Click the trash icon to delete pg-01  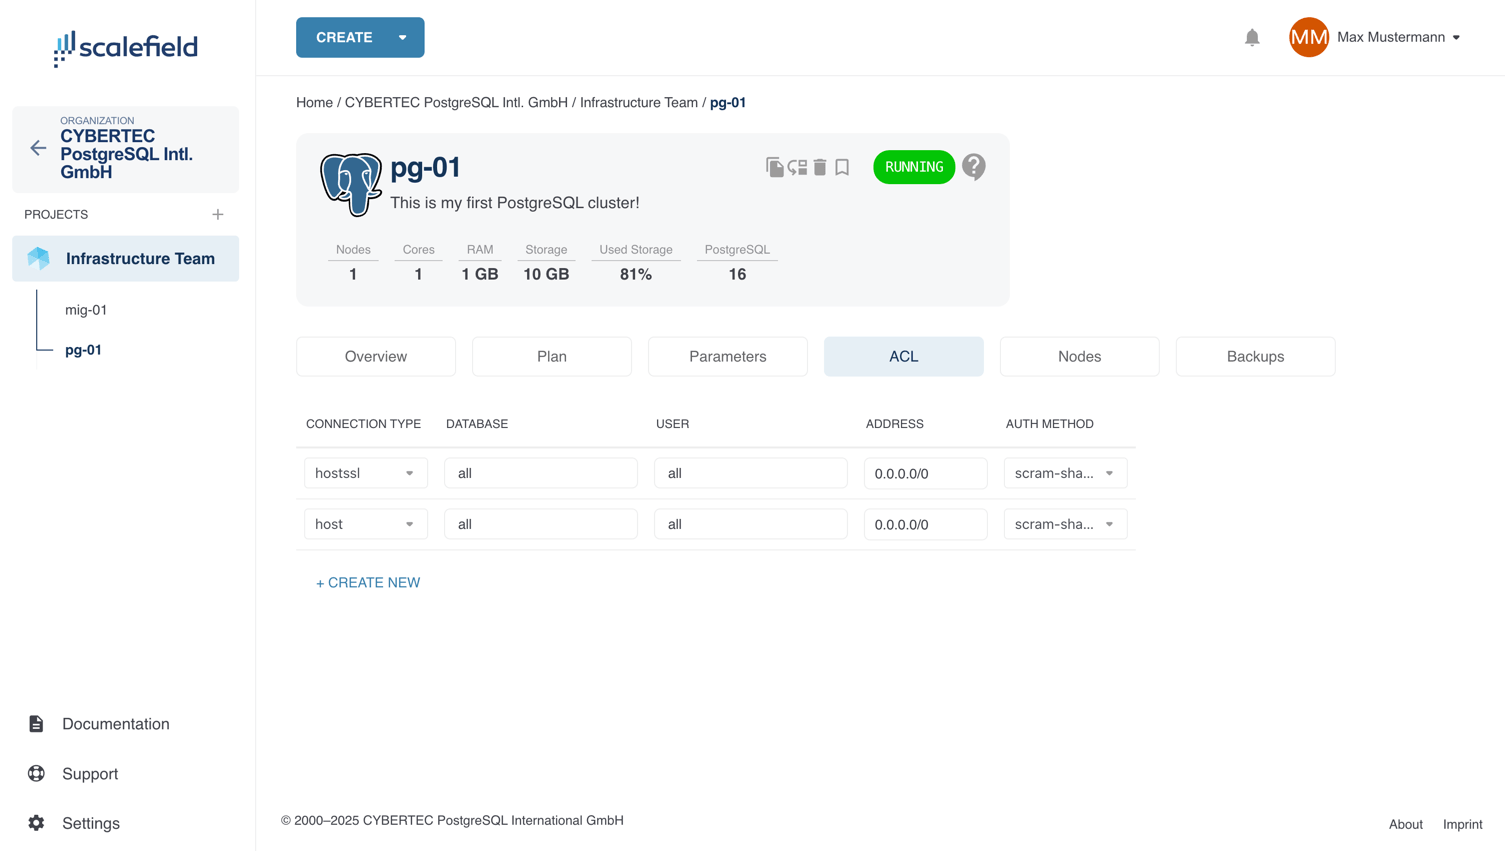820,167
